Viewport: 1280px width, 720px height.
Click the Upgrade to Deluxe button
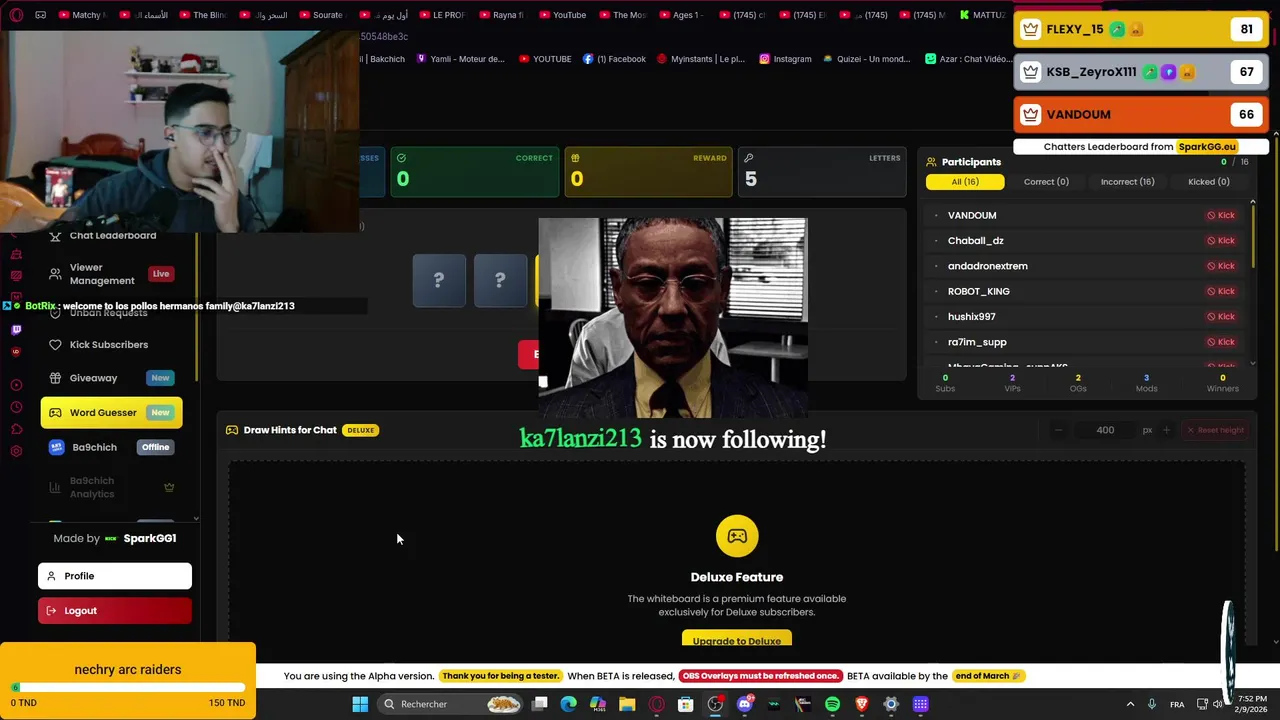[x=737, y=640]
